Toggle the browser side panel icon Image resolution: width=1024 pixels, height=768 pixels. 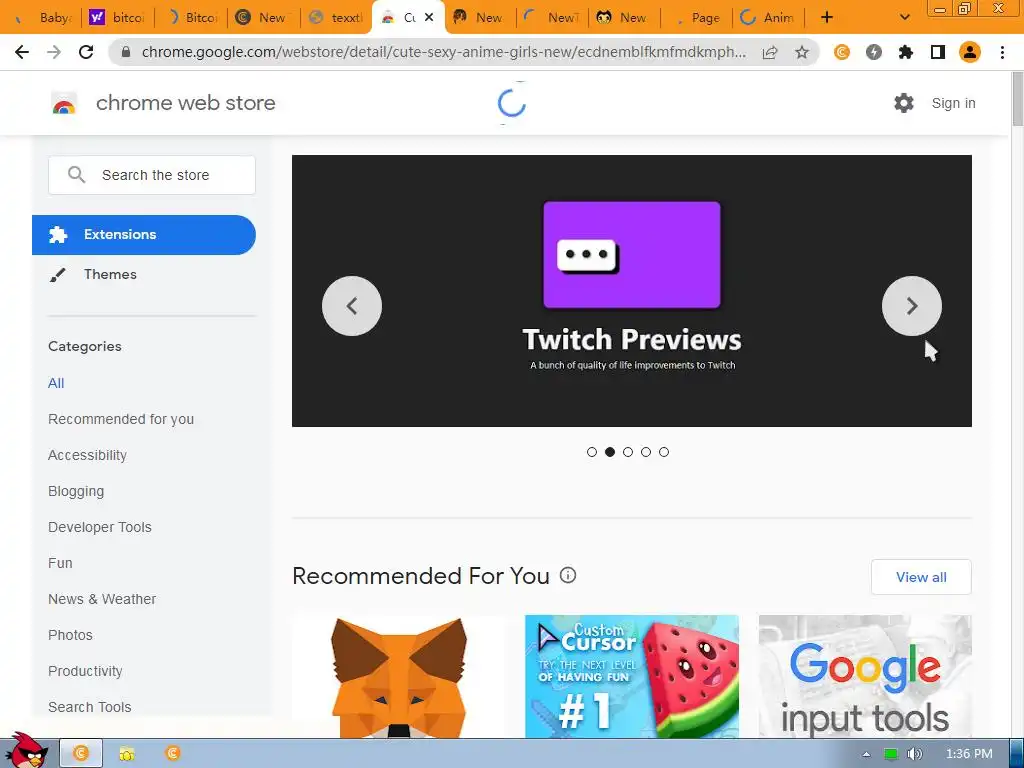(938, 52)
